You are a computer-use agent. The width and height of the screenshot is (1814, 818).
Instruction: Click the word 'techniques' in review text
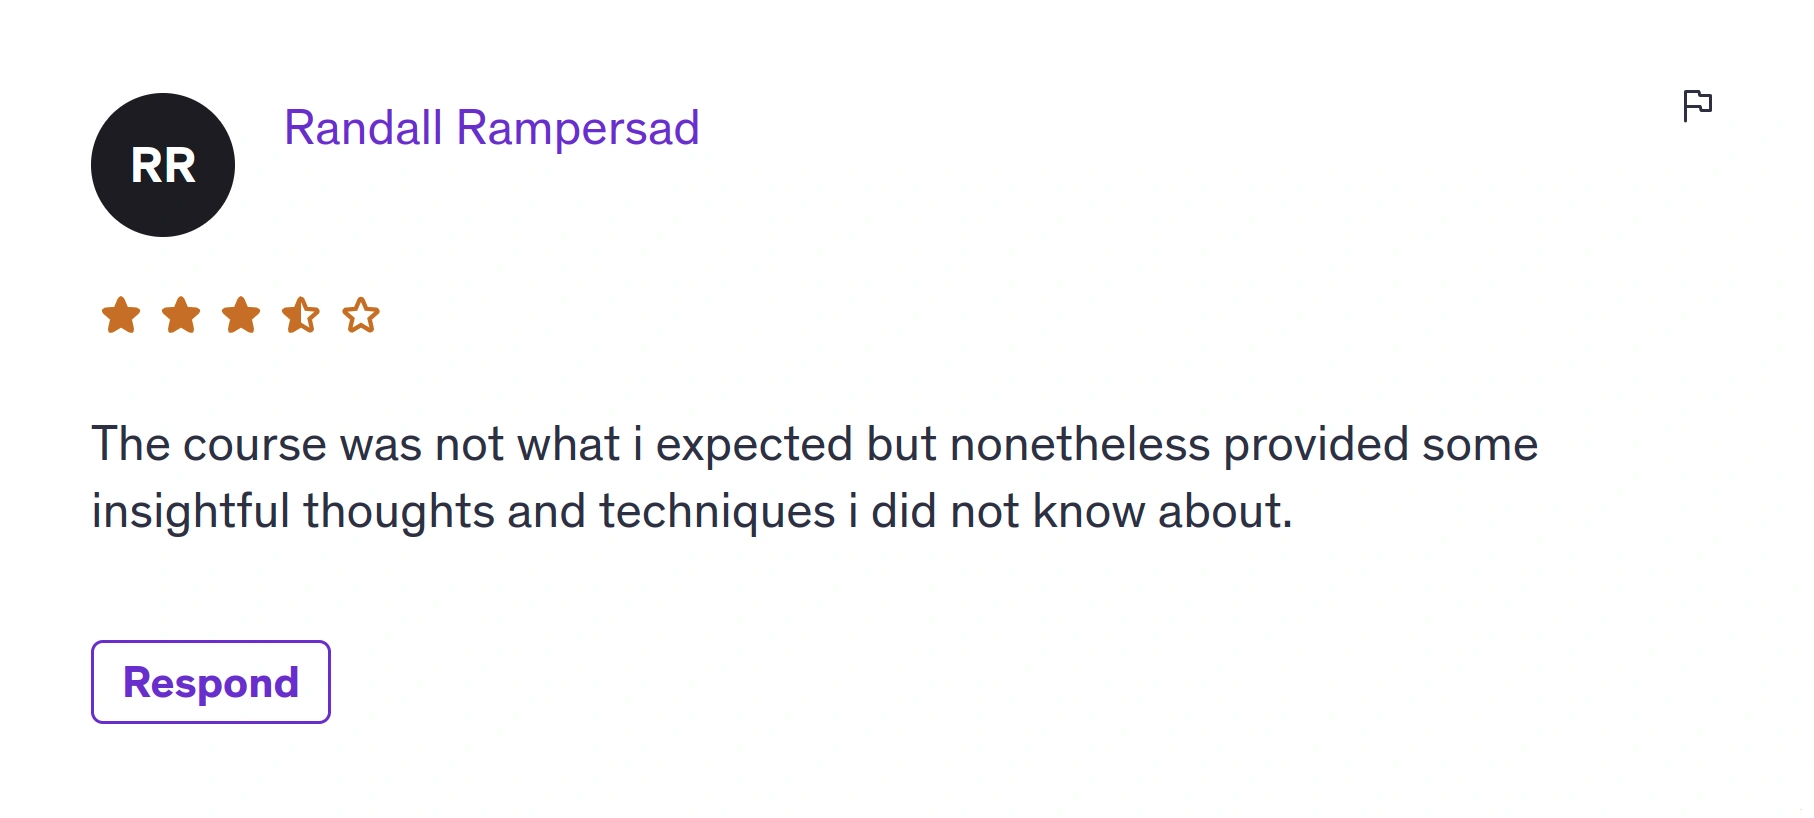tap(717, 511)
